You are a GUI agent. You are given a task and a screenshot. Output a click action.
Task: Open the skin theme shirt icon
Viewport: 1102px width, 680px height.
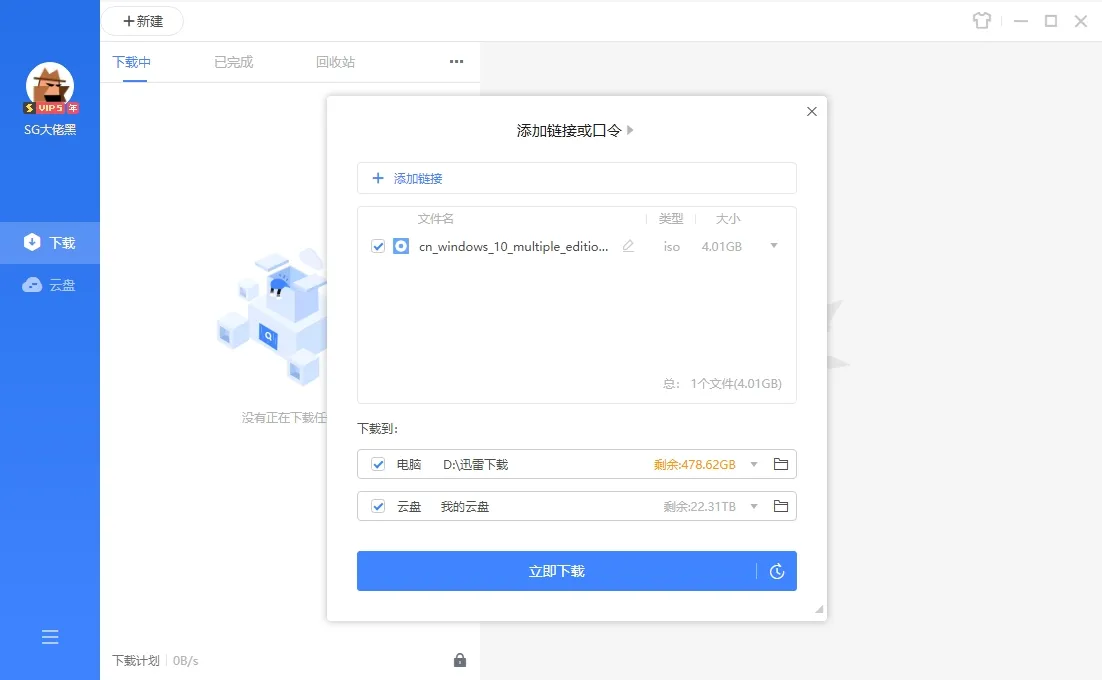point(982,21)
